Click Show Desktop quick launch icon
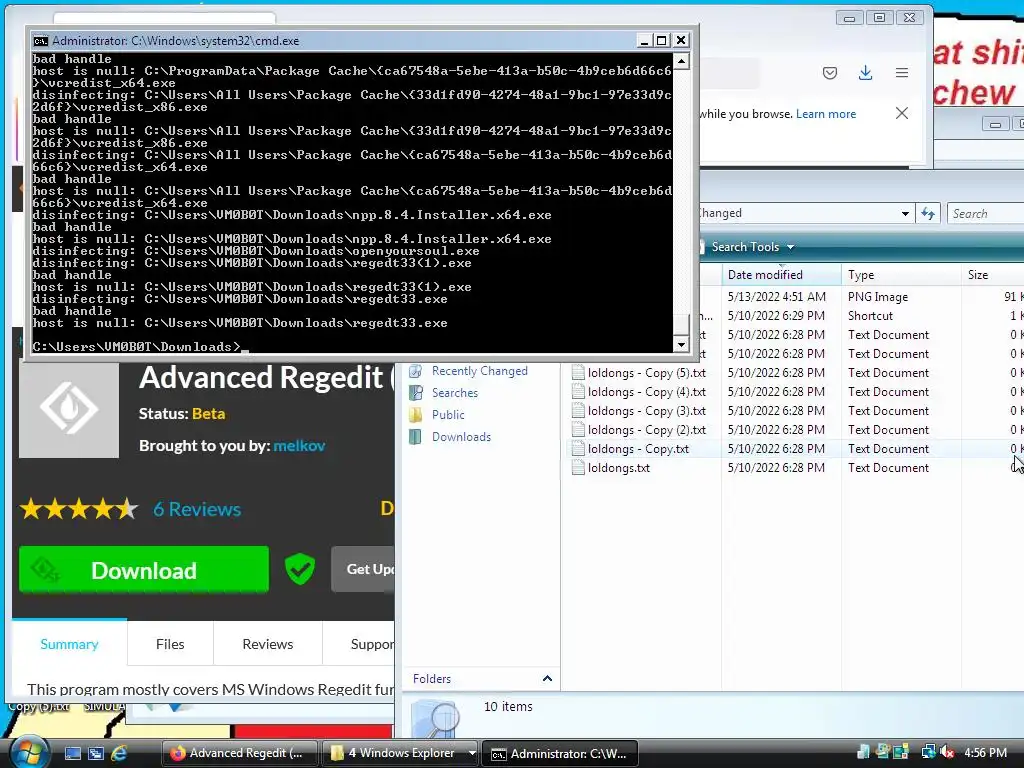The width and height of the screenshot is (1024, 768). coord(72,753)
